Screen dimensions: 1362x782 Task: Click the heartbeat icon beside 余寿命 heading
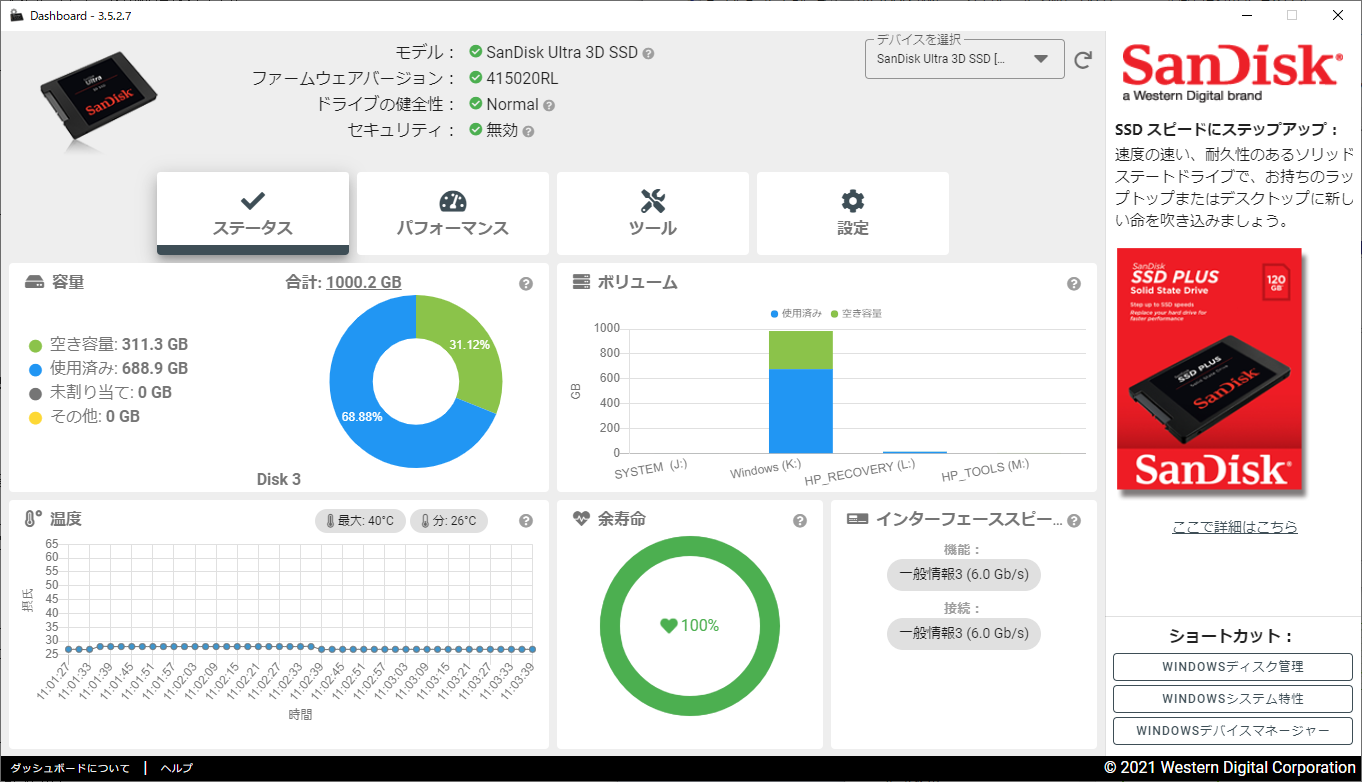coord(581,519)
